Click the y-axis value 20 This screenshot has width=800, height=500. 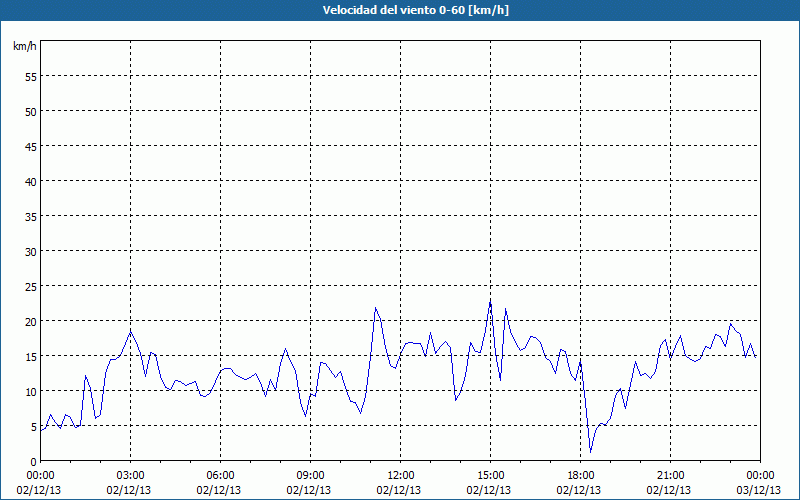(x=31, y=321)
